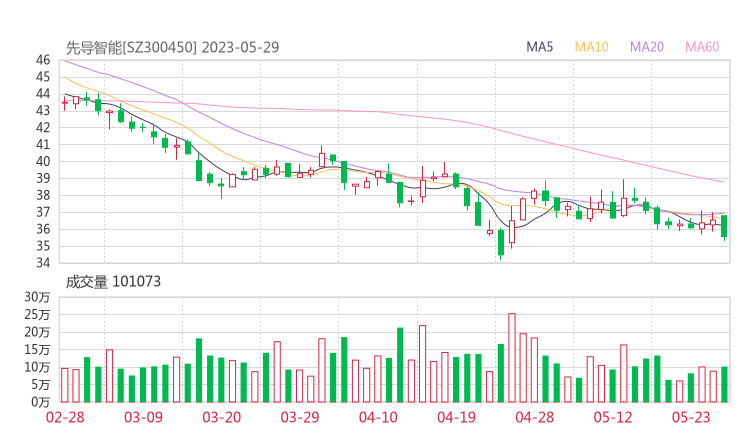Click the 04-10 date label
Screen dimensions: 740x440
point(378,417)
